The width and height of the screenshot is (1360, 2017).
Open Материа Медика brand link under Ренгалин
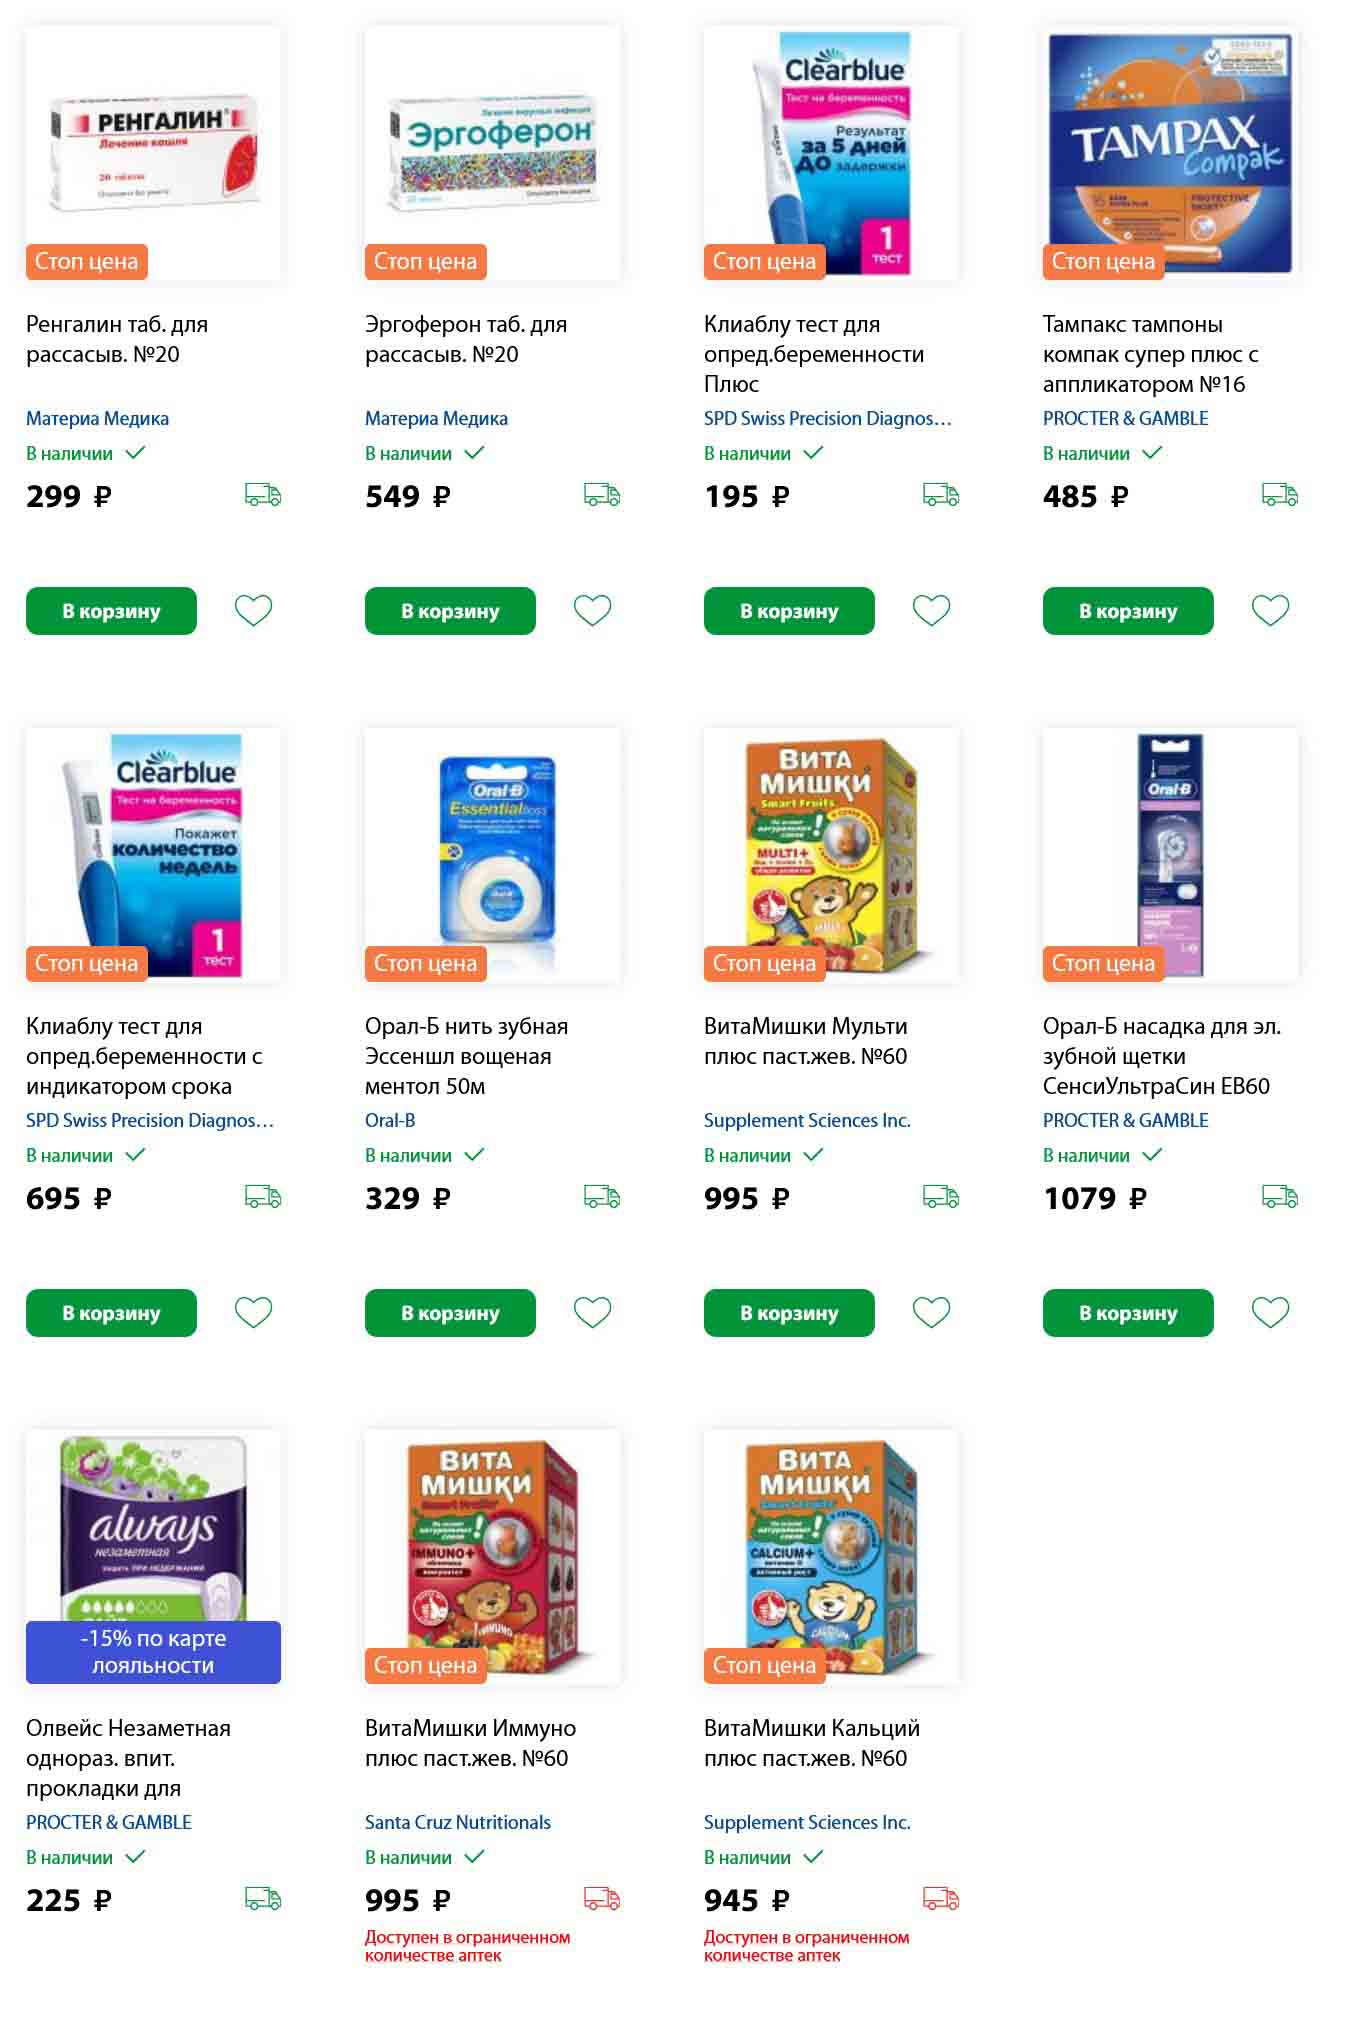pyautogui.click(x=97, y=418)
